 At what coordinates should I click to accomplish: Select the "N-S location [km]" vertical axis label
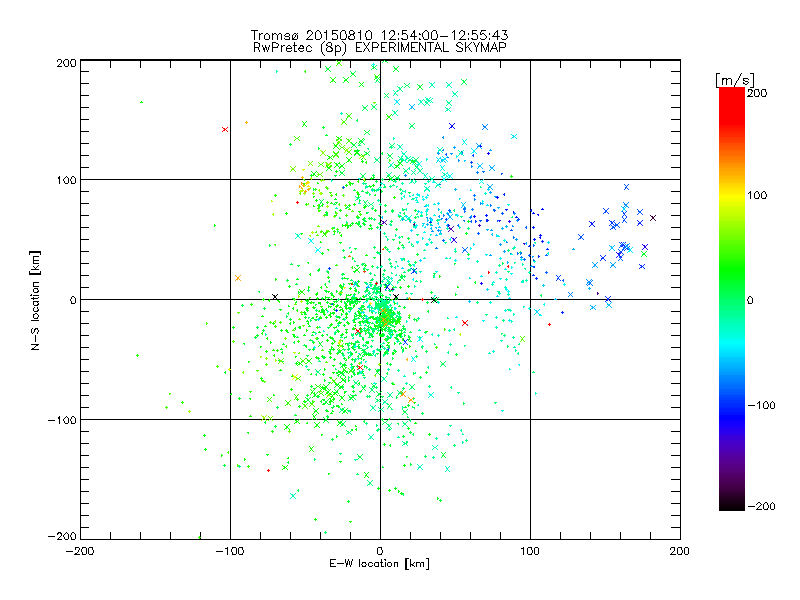[x=35, y=301]
